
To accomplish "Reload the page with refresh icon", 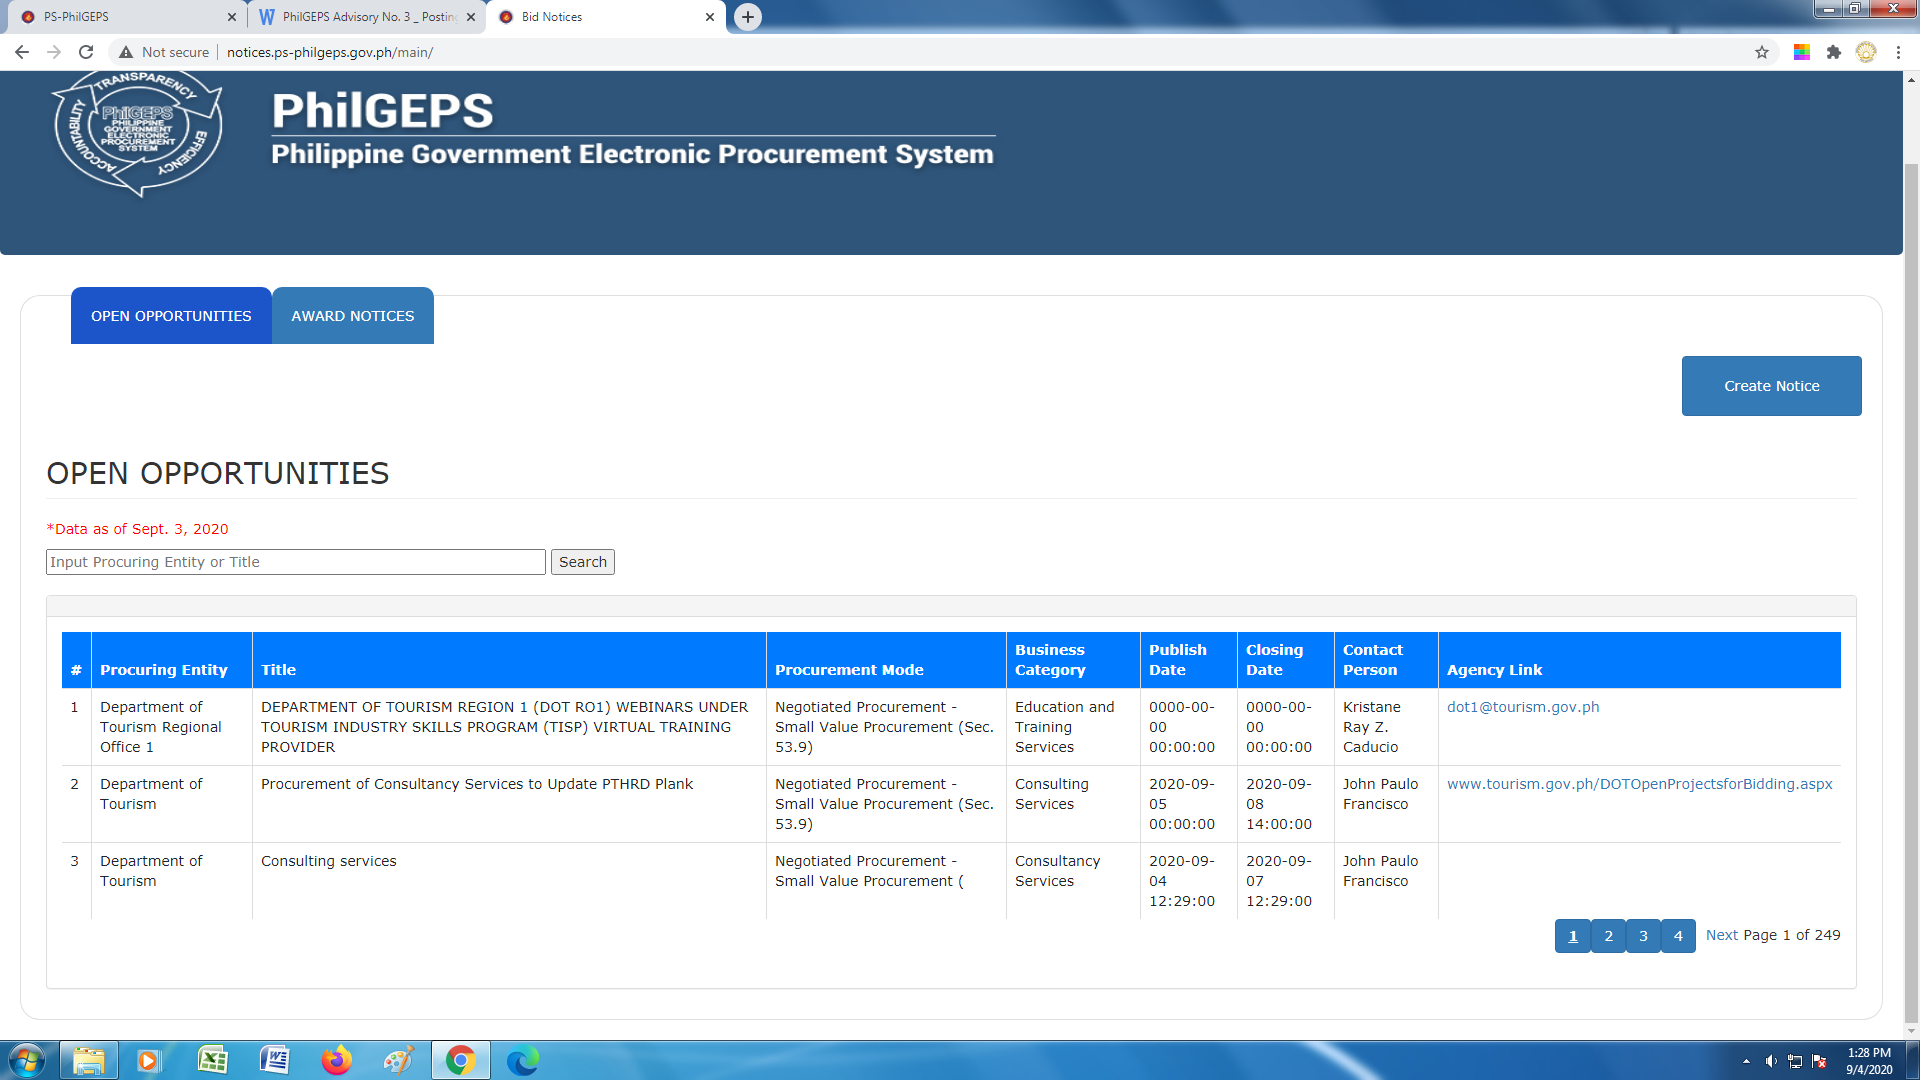I will [x=86, y=52].
